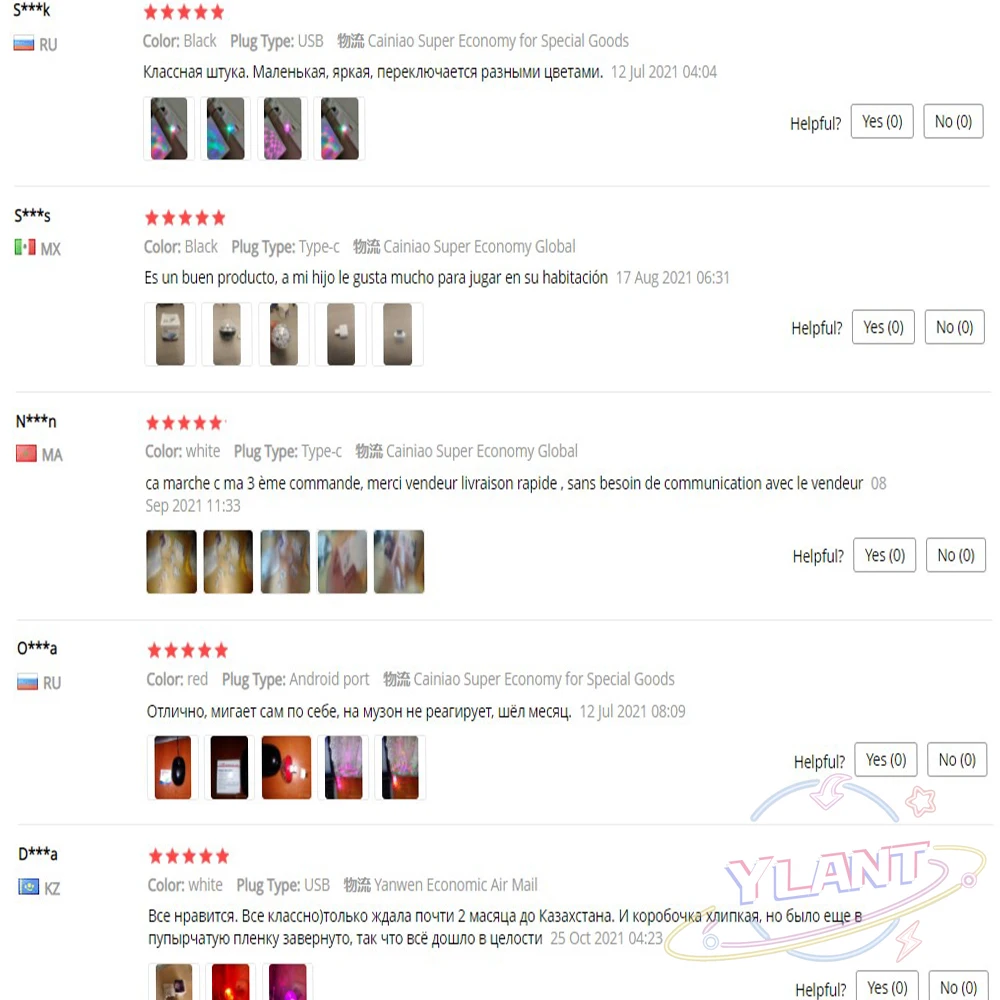Open the red-lit photo in D***a's review
Viewport: 1000px width, 1000px height.
click(230, 982)
